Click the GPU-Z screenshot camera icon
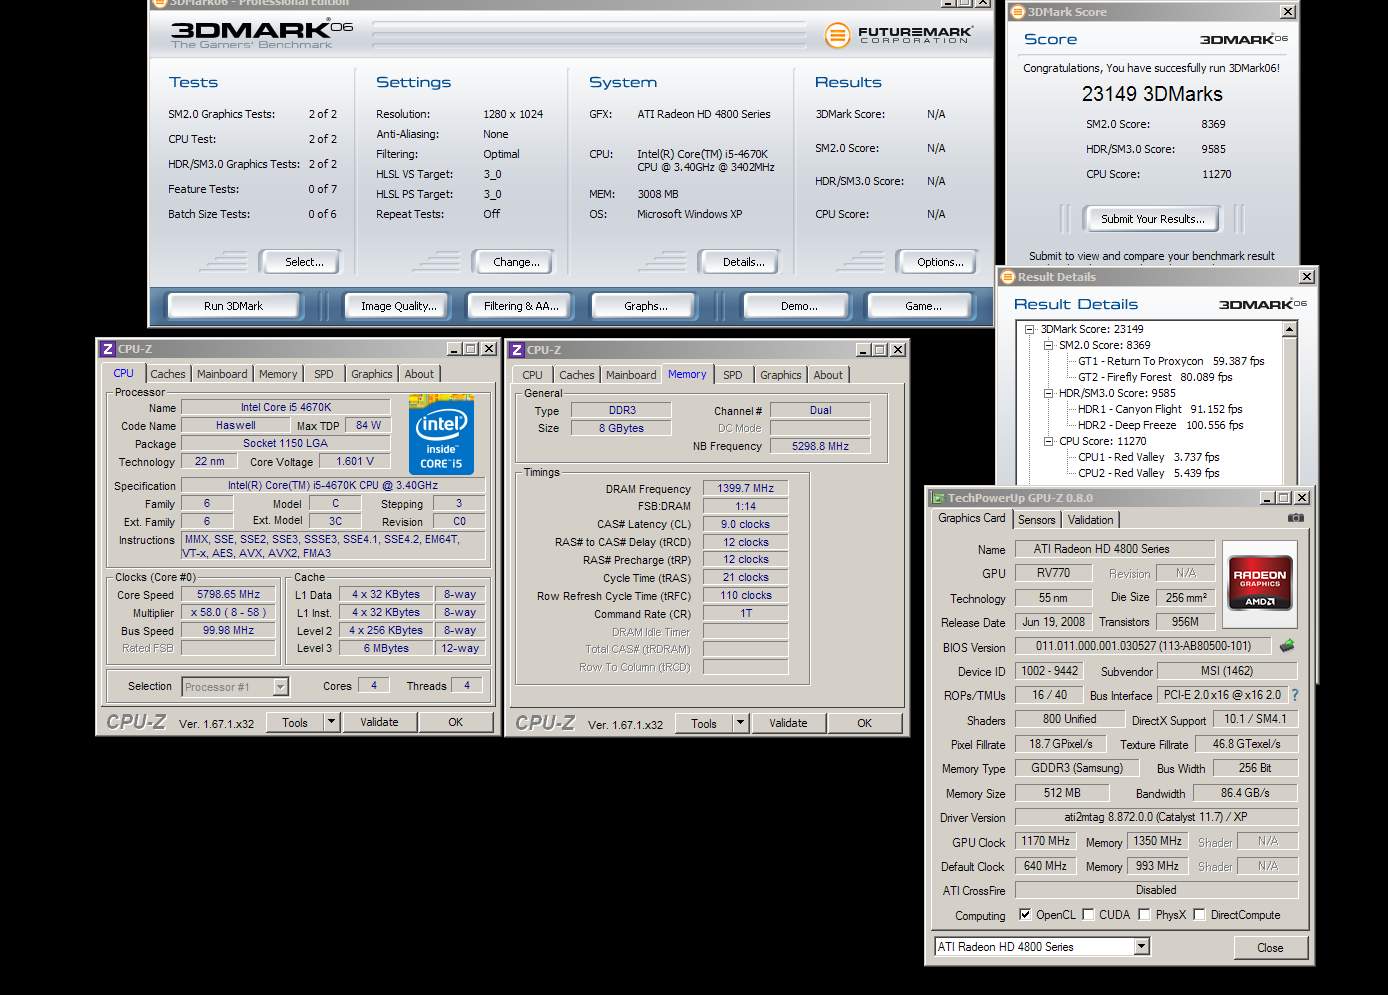 [1295, 518]
